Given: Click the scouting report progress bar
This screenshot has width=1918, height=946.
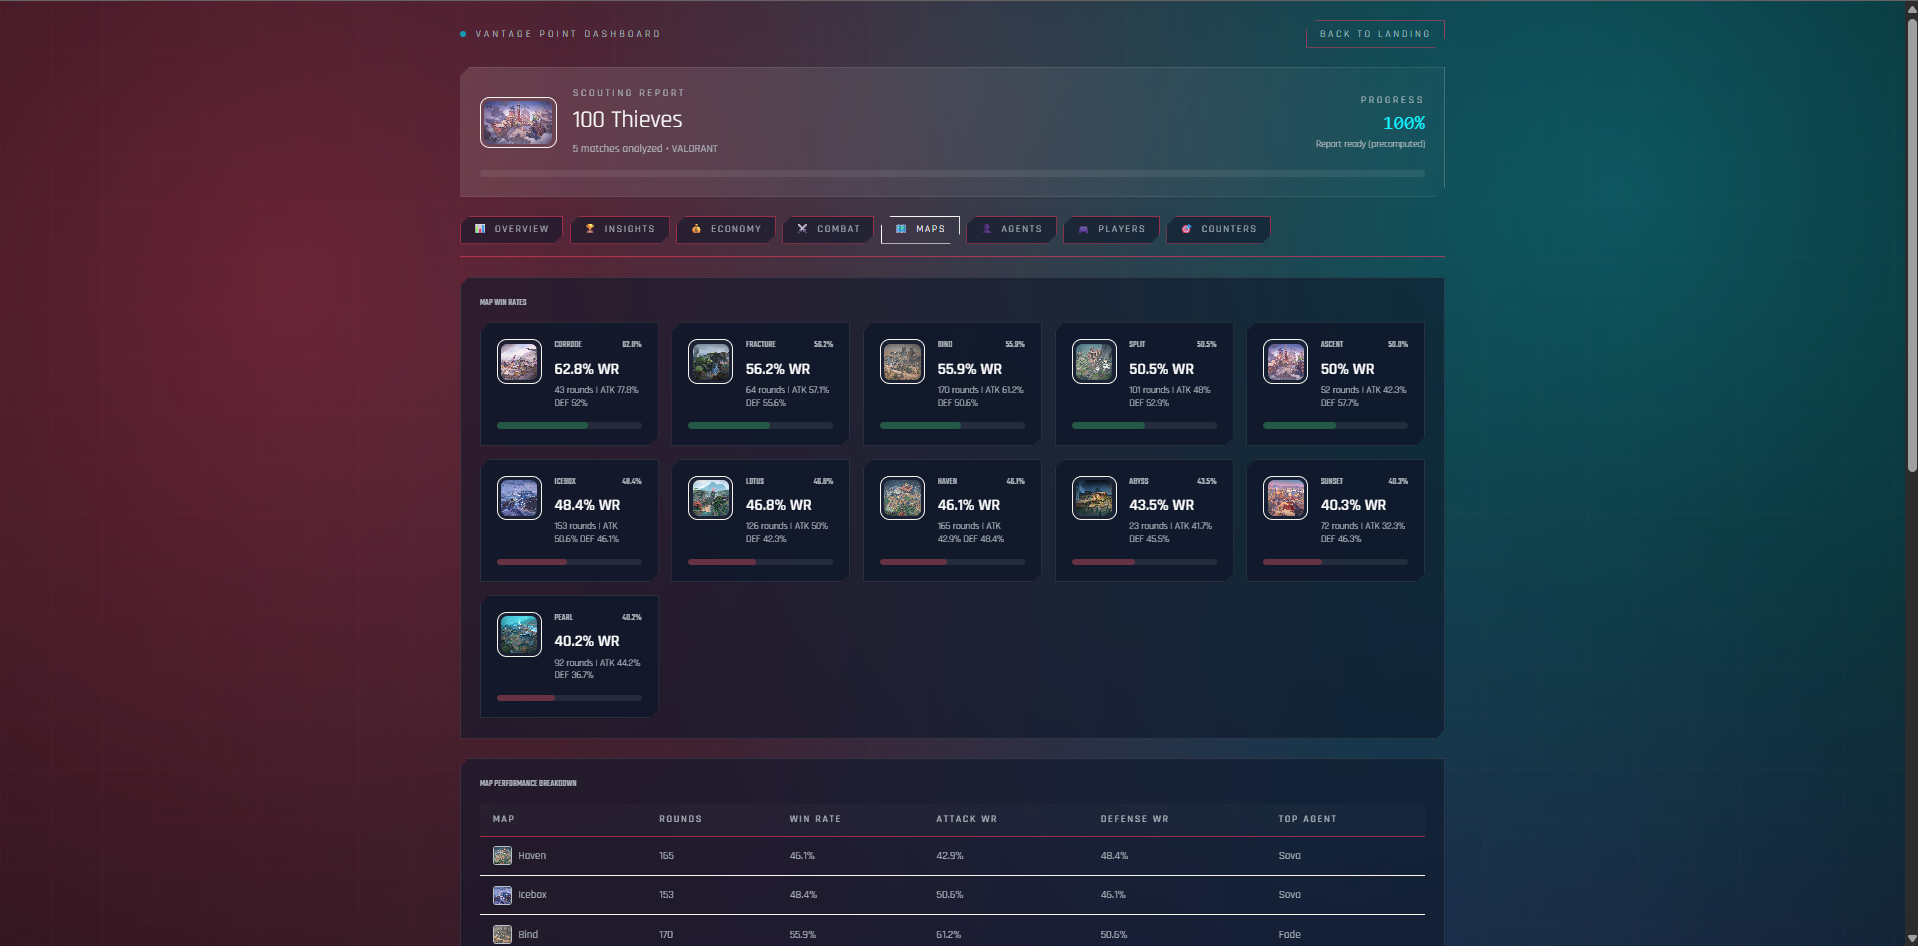Looking at the screenshot, I should coord(952,174).
